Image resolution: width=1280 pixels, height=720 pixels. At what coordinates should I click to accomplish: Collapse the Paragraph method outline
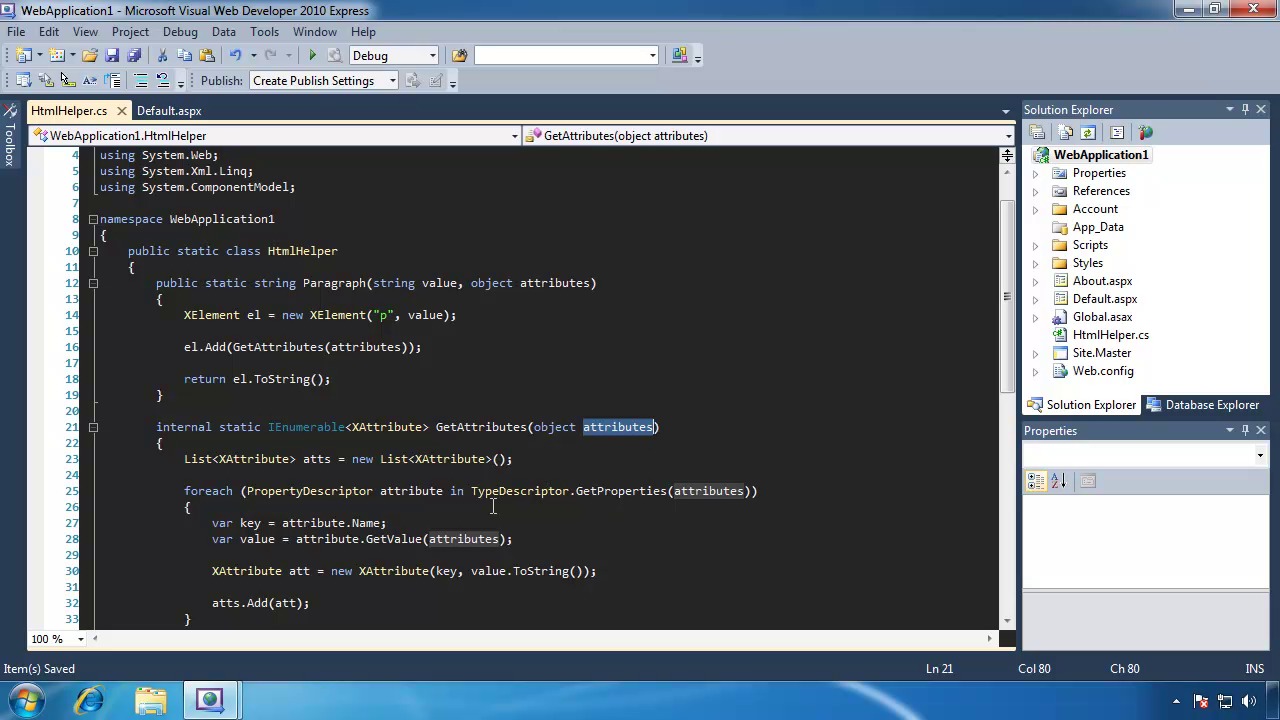pos(93,283)
